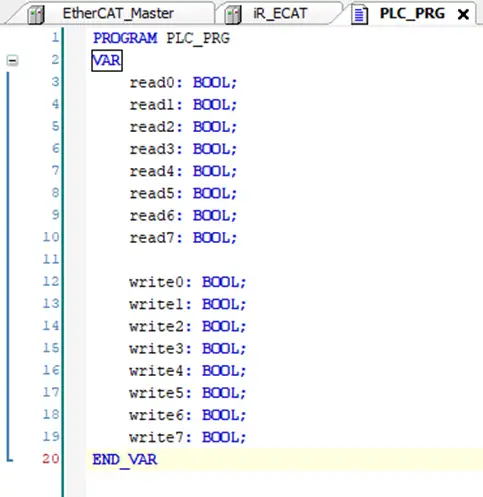Click the PLC_PRG program name on line 1

coord(198,38)
